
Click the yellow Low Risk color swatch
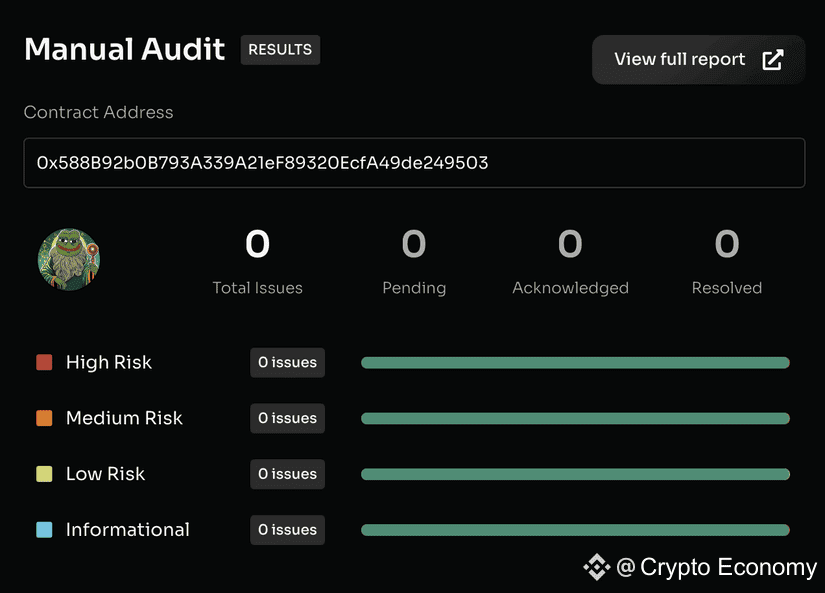(x=44, y=474)
